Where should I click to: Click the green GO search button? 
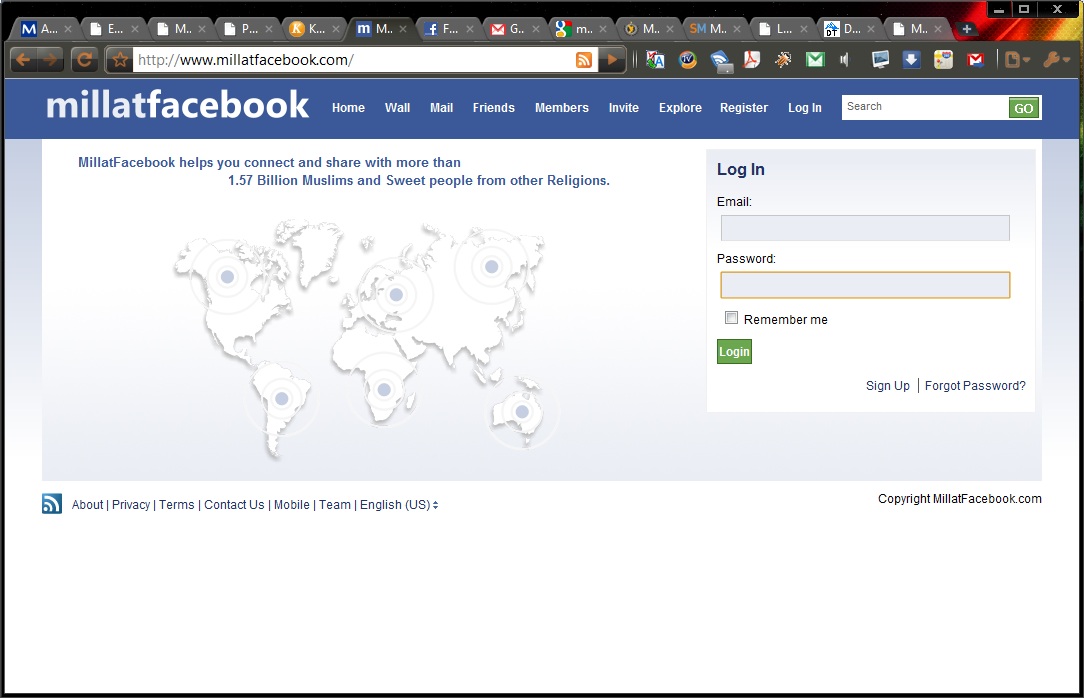(x=1023, y=108)
